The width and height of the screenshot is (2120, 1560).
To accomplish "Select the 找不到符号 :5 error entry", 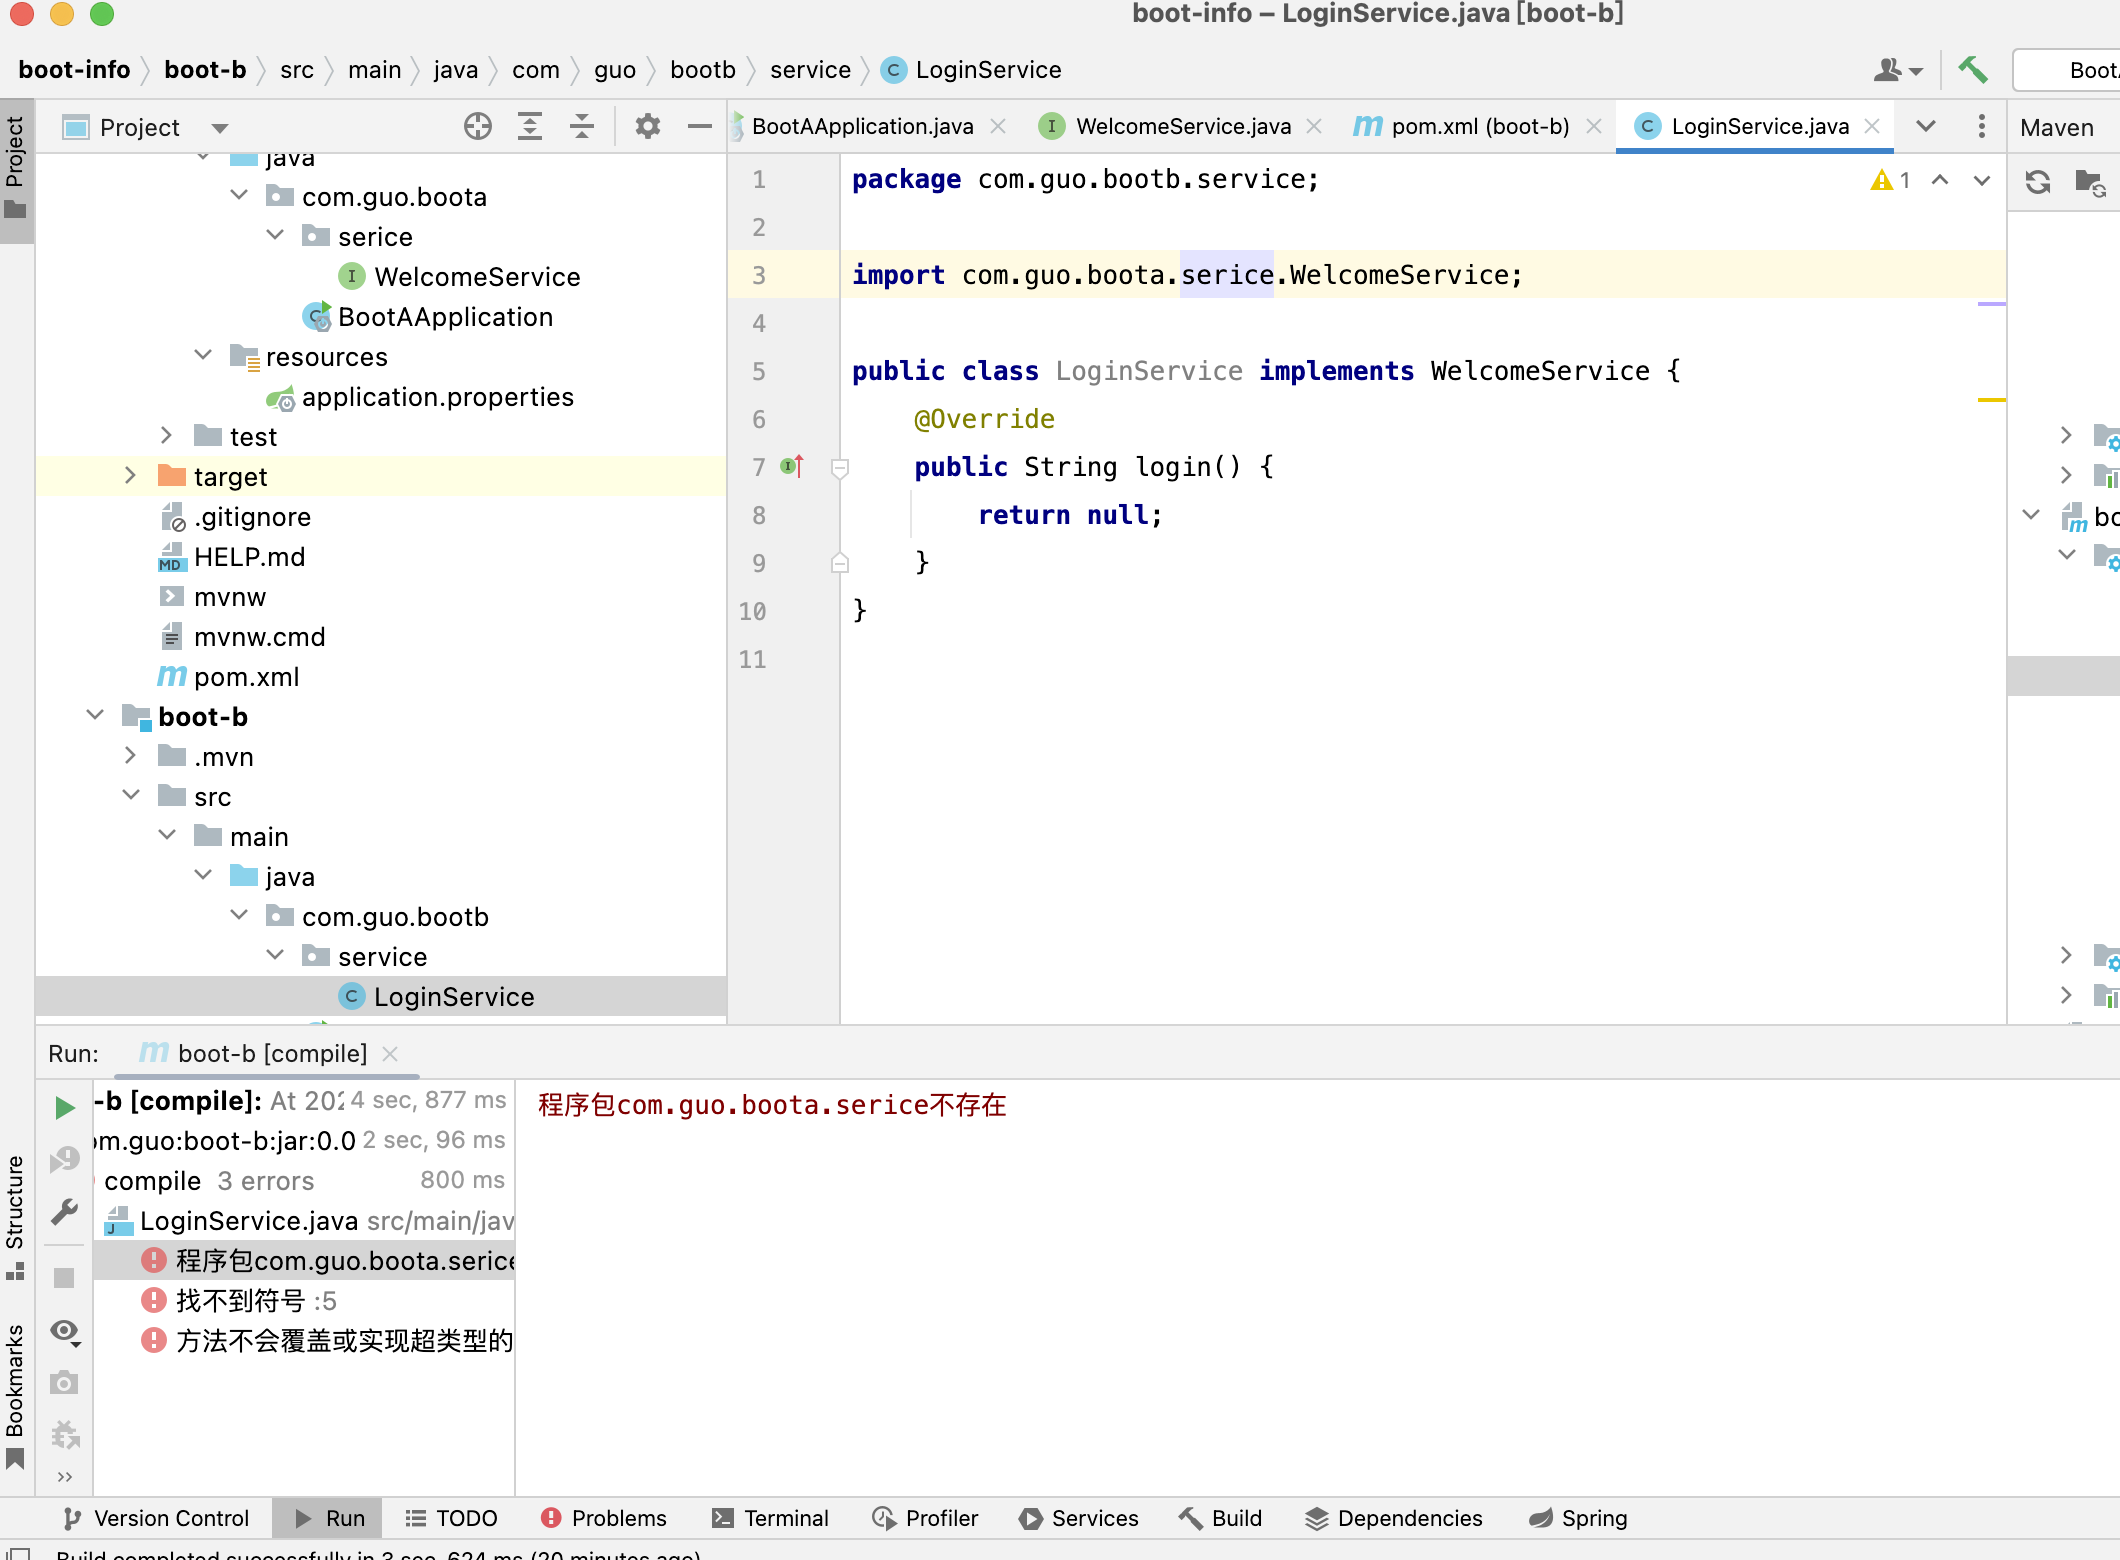I will [x=256, y=1301].
